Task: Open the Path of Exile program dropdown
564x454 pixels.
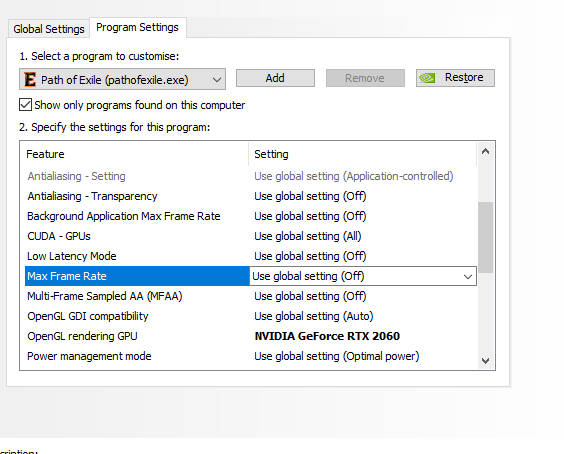Action: pyautogui.click(x=122, y=79)
